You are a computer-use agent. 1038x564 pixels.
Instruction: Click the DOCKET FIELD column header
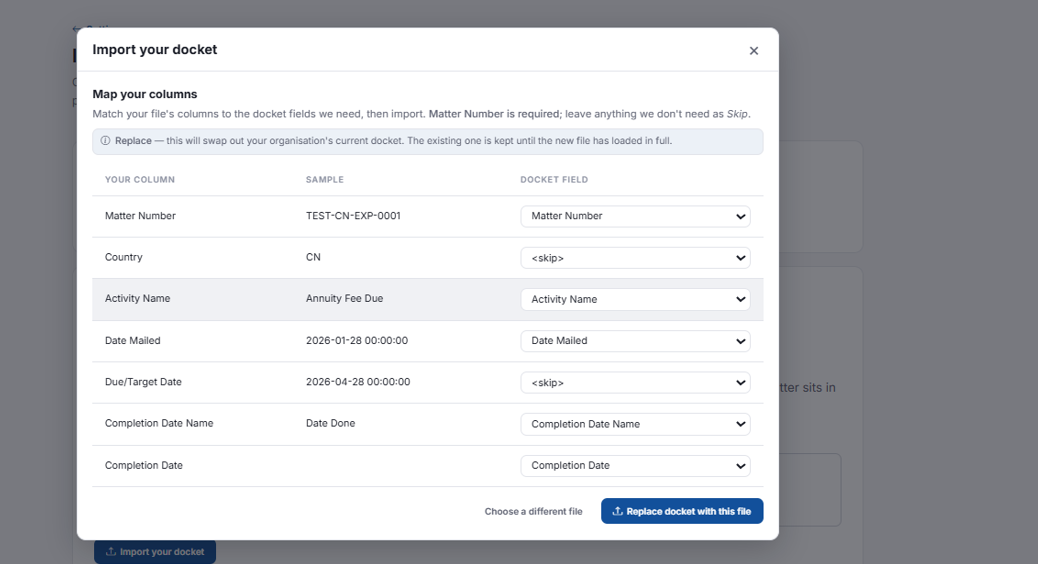554,179
